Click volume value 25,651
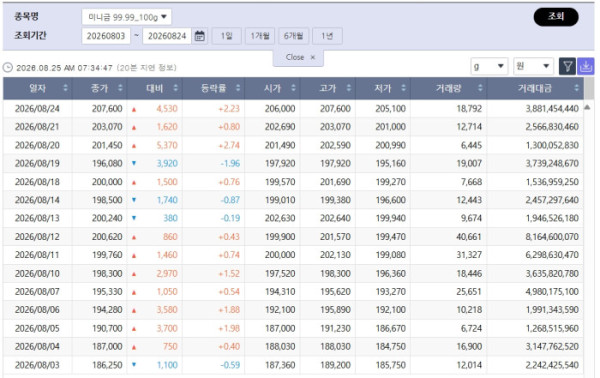 point(469,292)
